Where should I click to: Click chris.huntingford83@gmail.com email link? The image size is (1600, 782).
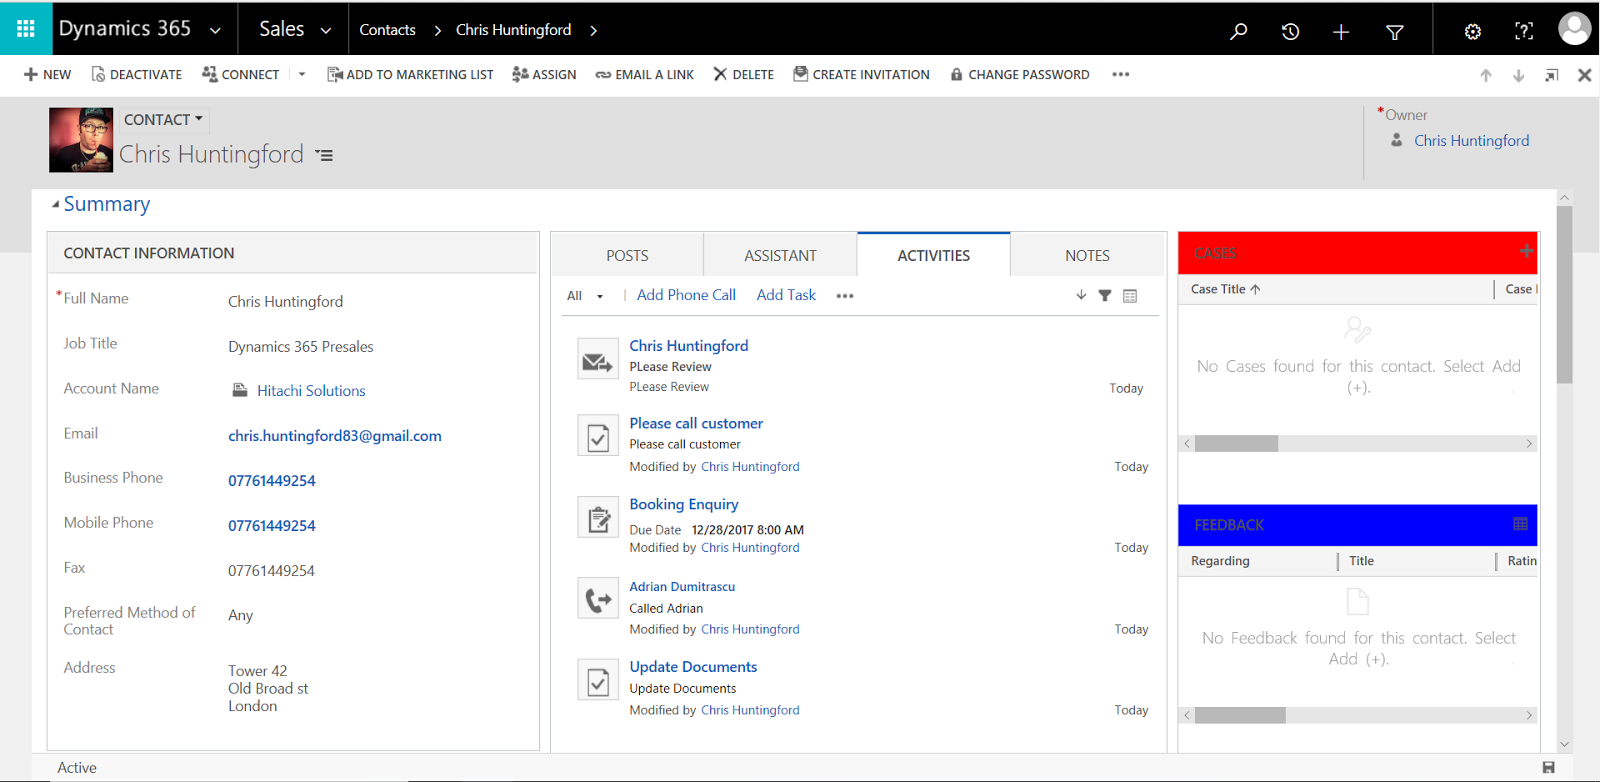(335, 436)
